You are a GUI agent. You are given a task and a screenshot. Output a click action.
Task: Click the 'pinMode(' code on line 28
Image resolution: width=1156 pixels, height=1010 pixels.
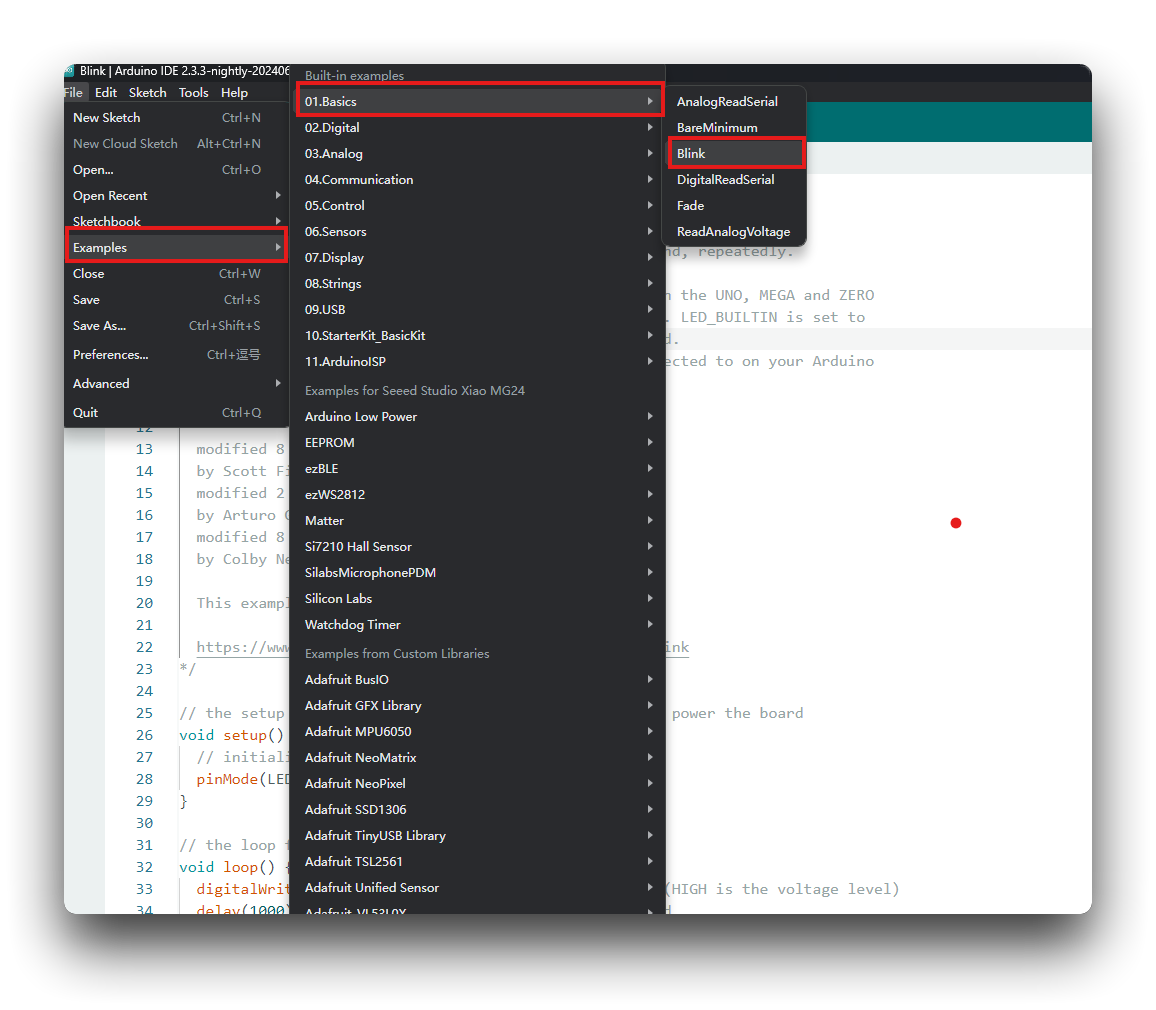tap(231, 779)
